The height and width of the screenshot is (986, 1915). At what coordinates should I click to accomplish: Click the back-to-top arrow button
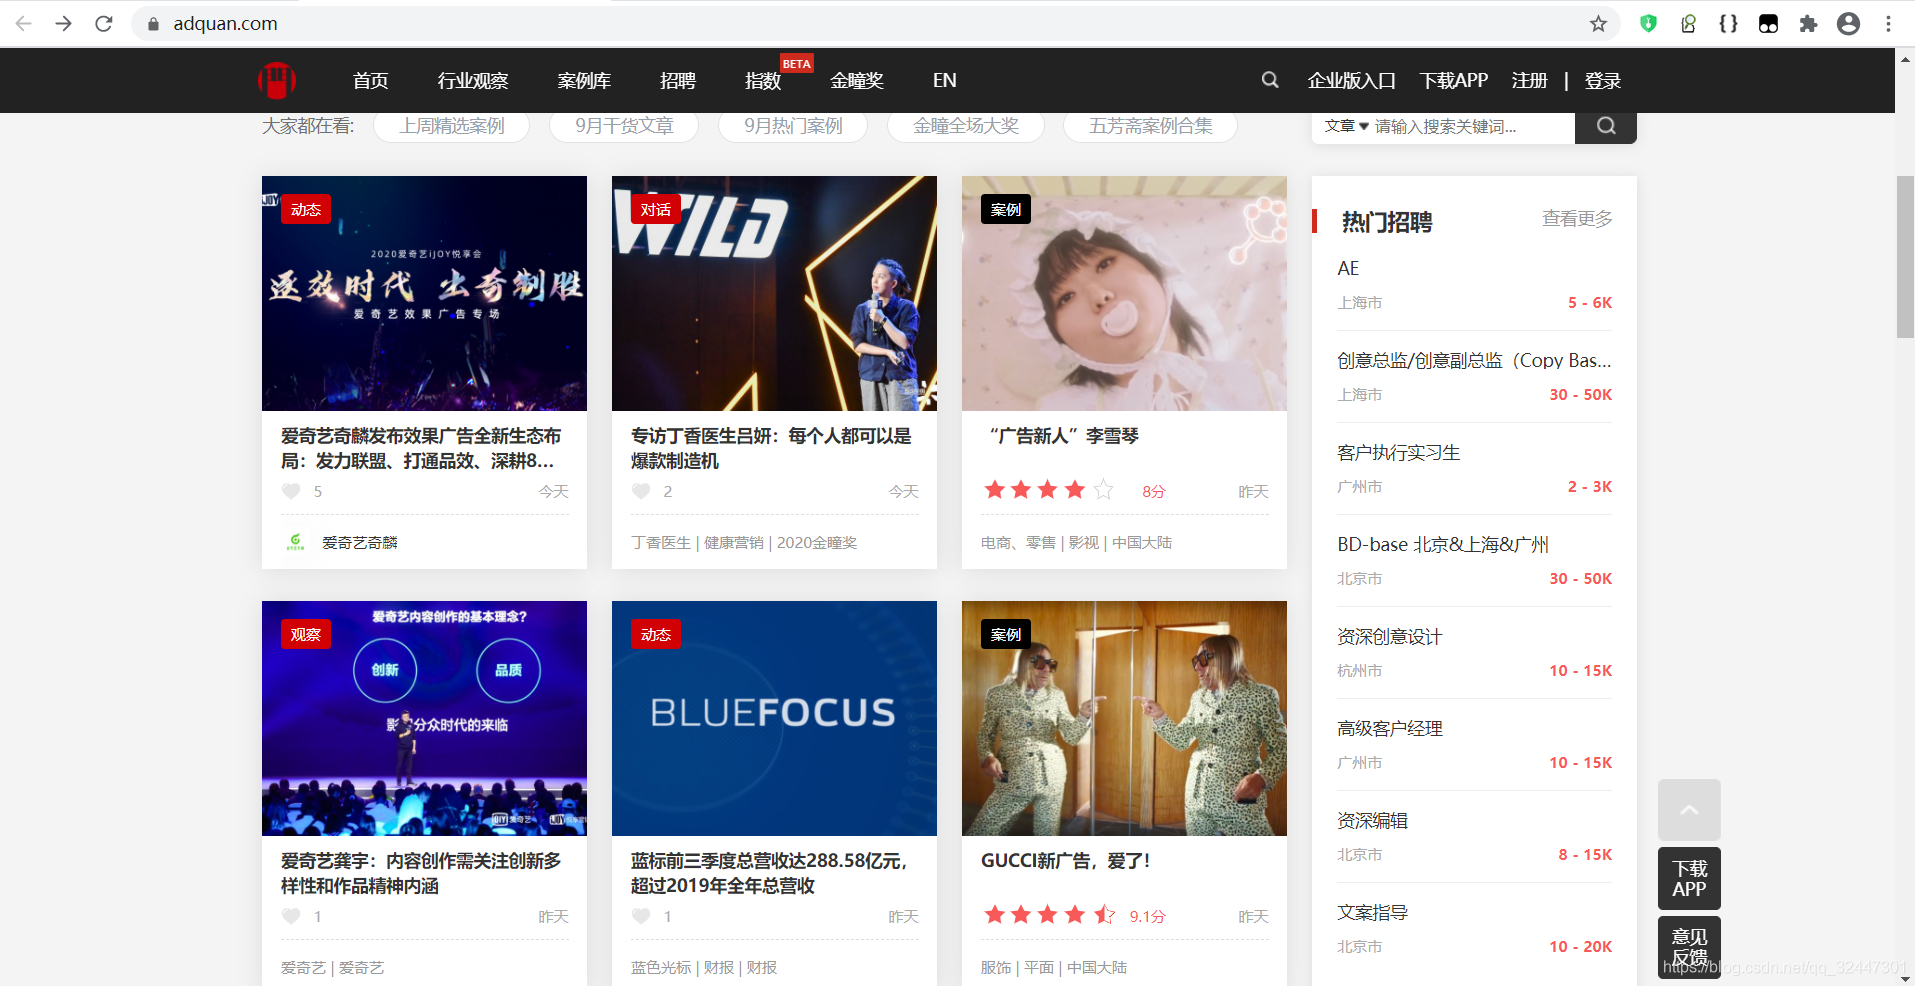coord(1689,810)
